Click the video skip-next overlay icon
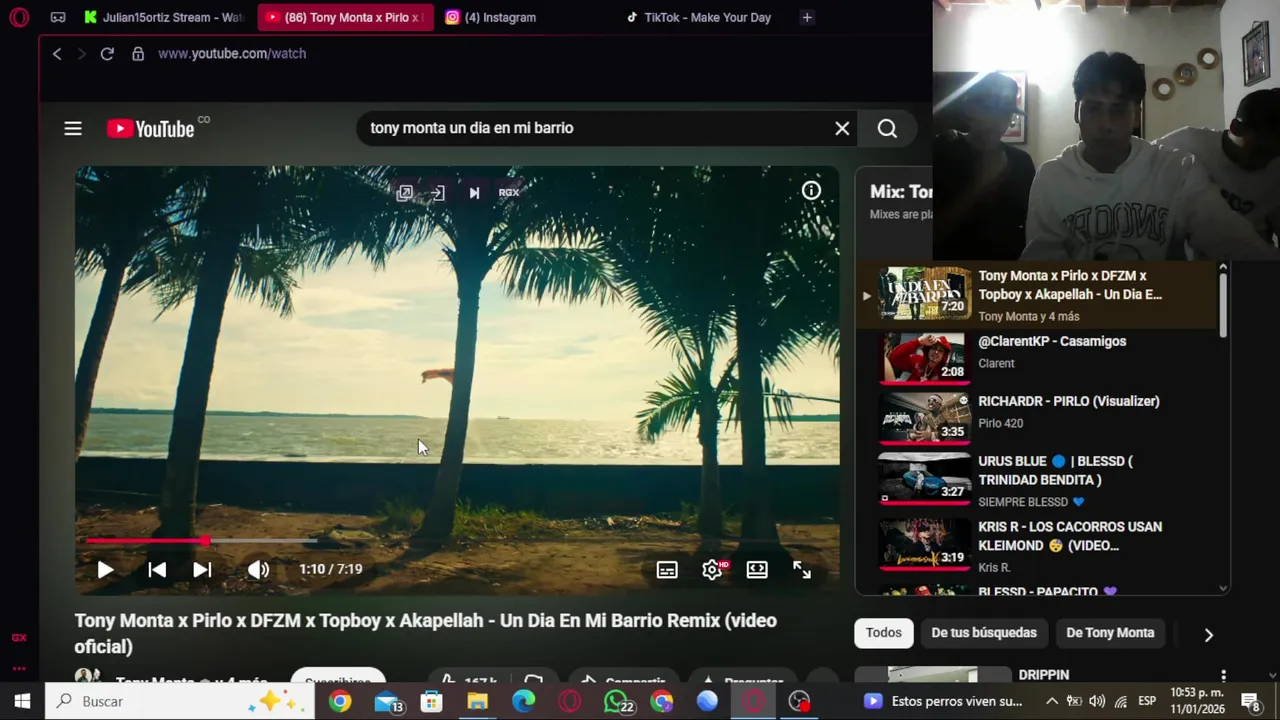The image size is (1280, 720). pyautogui.click(x=474, y=193)
